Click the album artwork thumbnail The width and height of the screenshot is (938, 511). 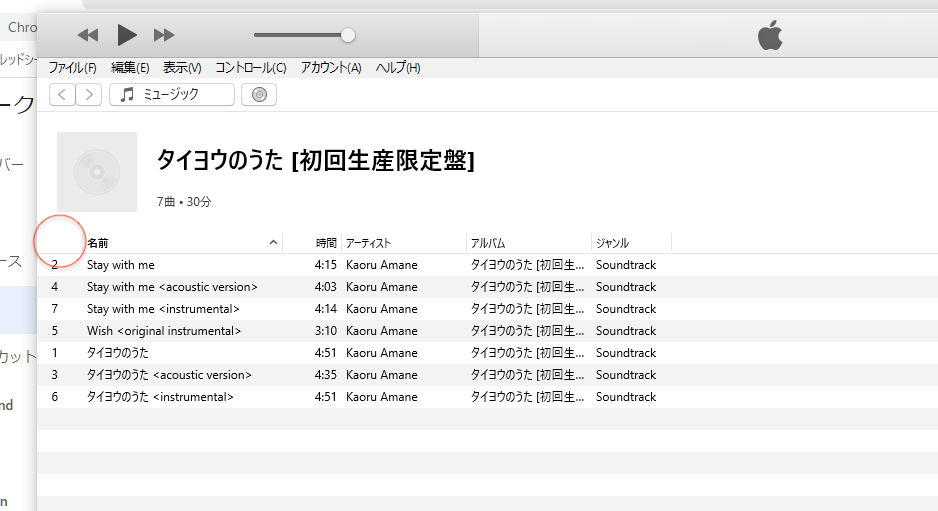pos(97,172)
